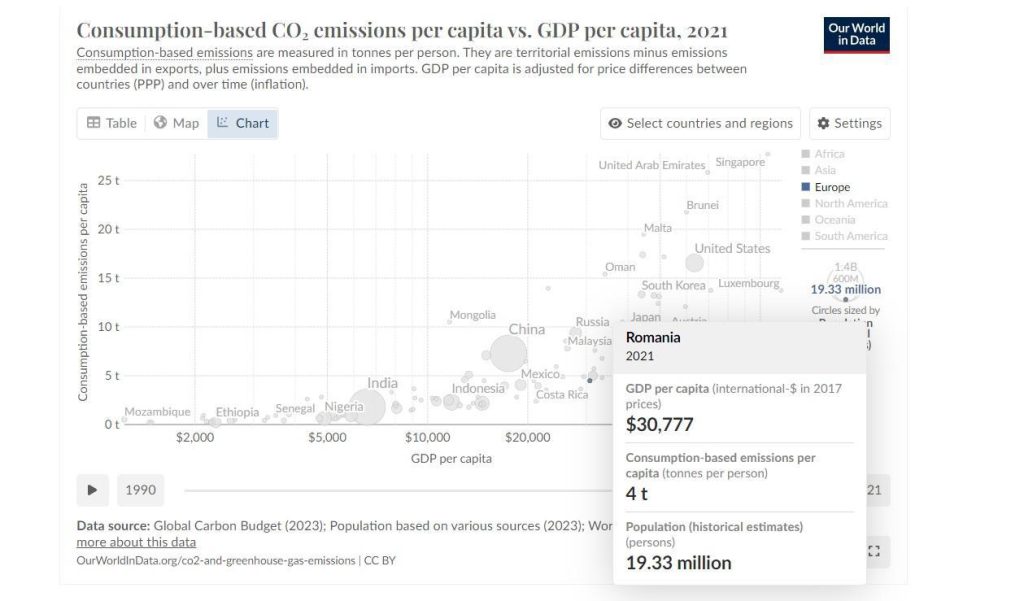Switch to the Map tab
This screenshot has width=1024, height=601.
click(x=176, y=123)
